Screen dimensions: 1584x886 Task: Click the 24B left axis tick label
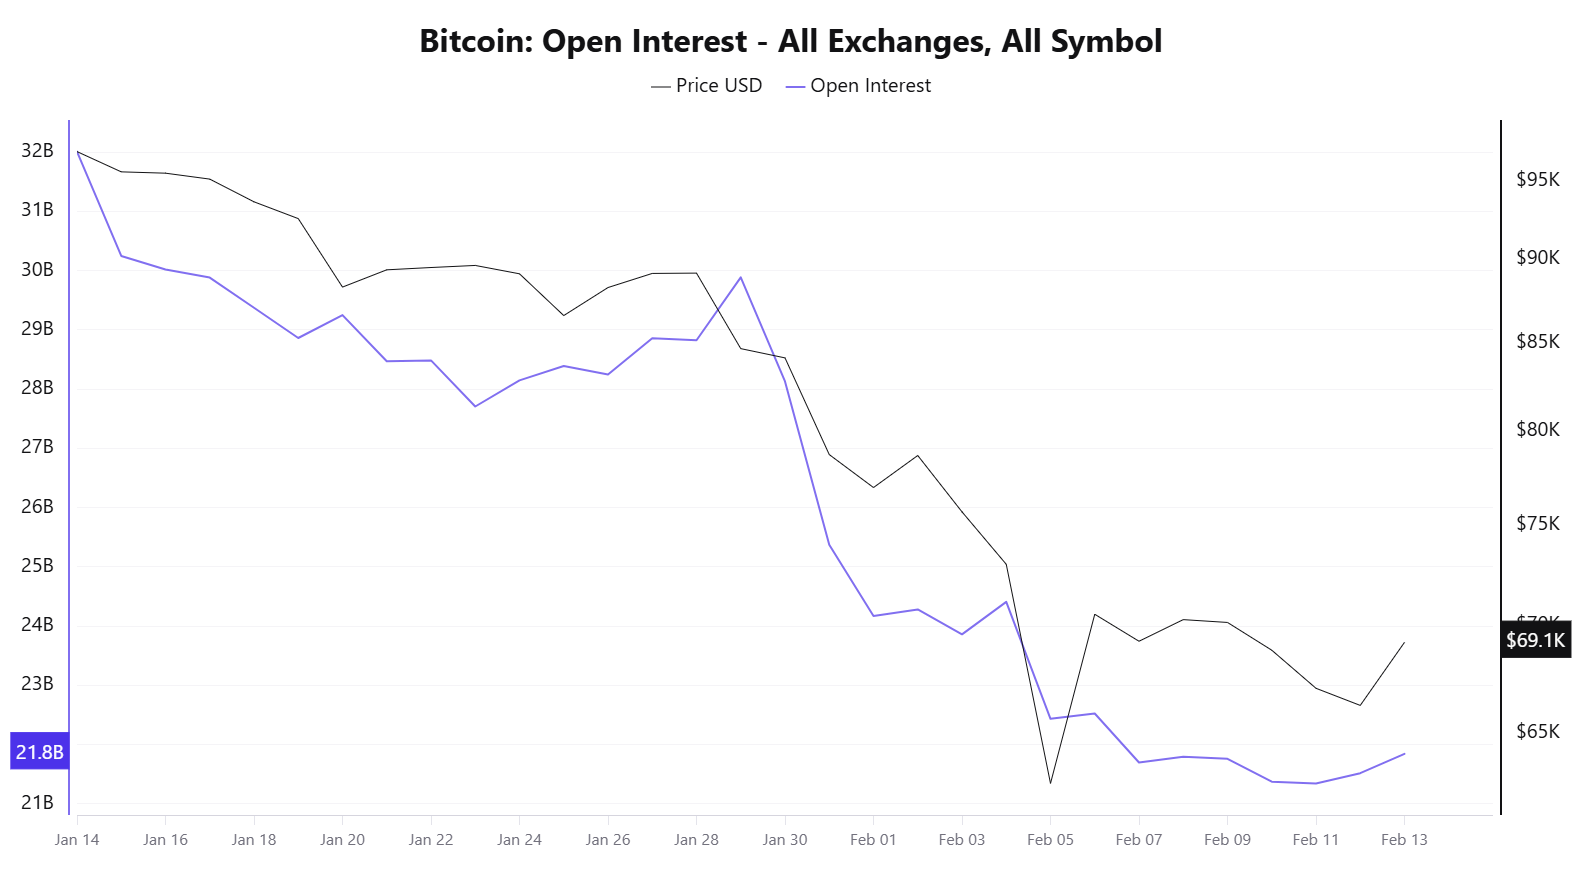tap(37, 625)
